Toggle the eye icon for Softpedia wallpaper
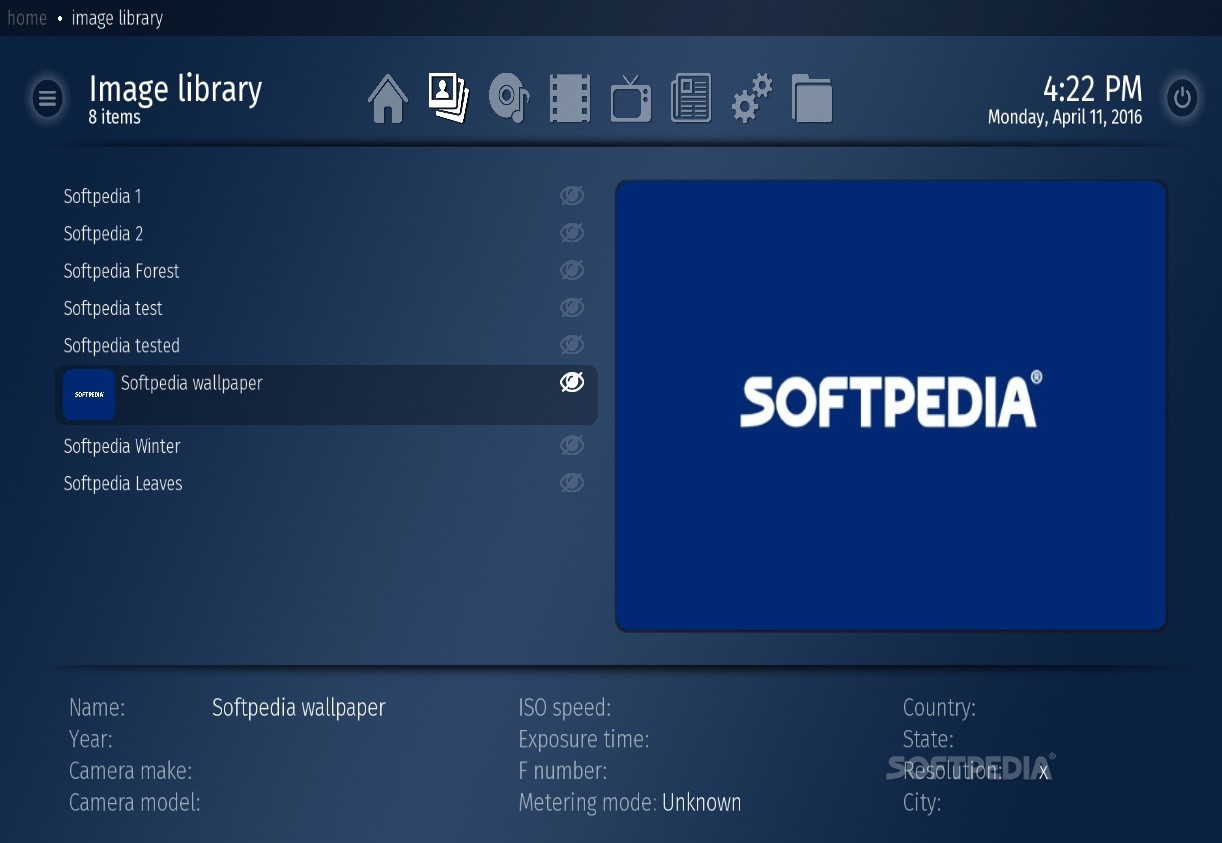The image size is (1222, 843). point(572,381)
